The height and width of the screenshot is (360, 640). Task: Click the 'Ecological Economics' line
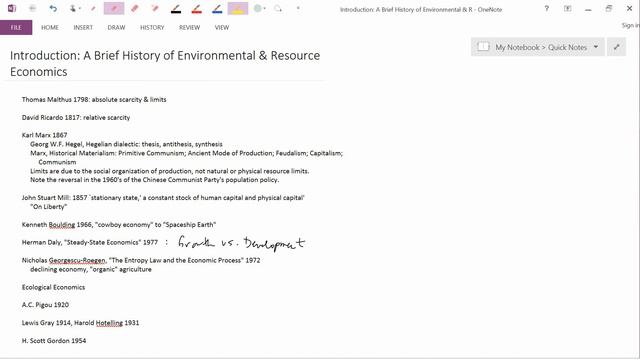click(53, 287)
